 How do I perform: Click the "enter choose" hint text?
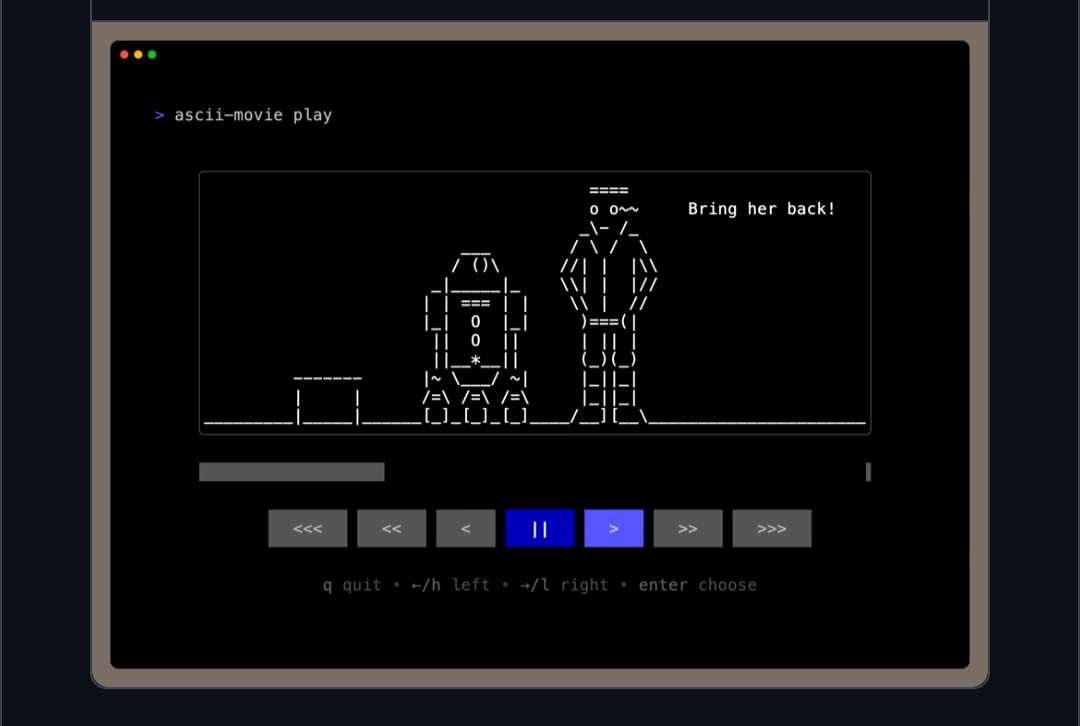point(697,585)
